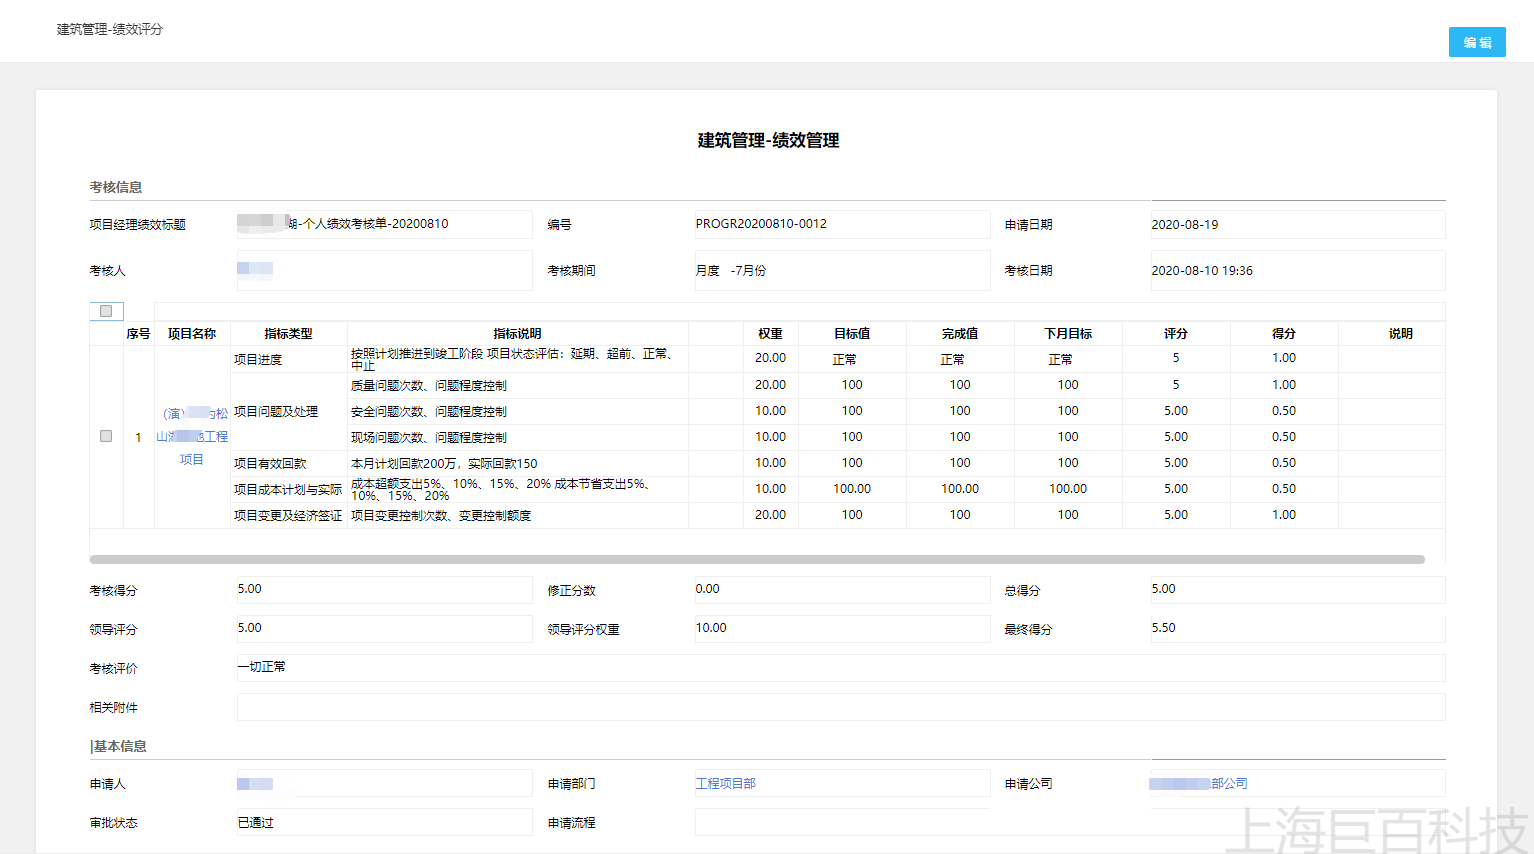Screen dimensions: 1534x854
Task: Click the 最终得分 field 5.50
Action: 1298,628
